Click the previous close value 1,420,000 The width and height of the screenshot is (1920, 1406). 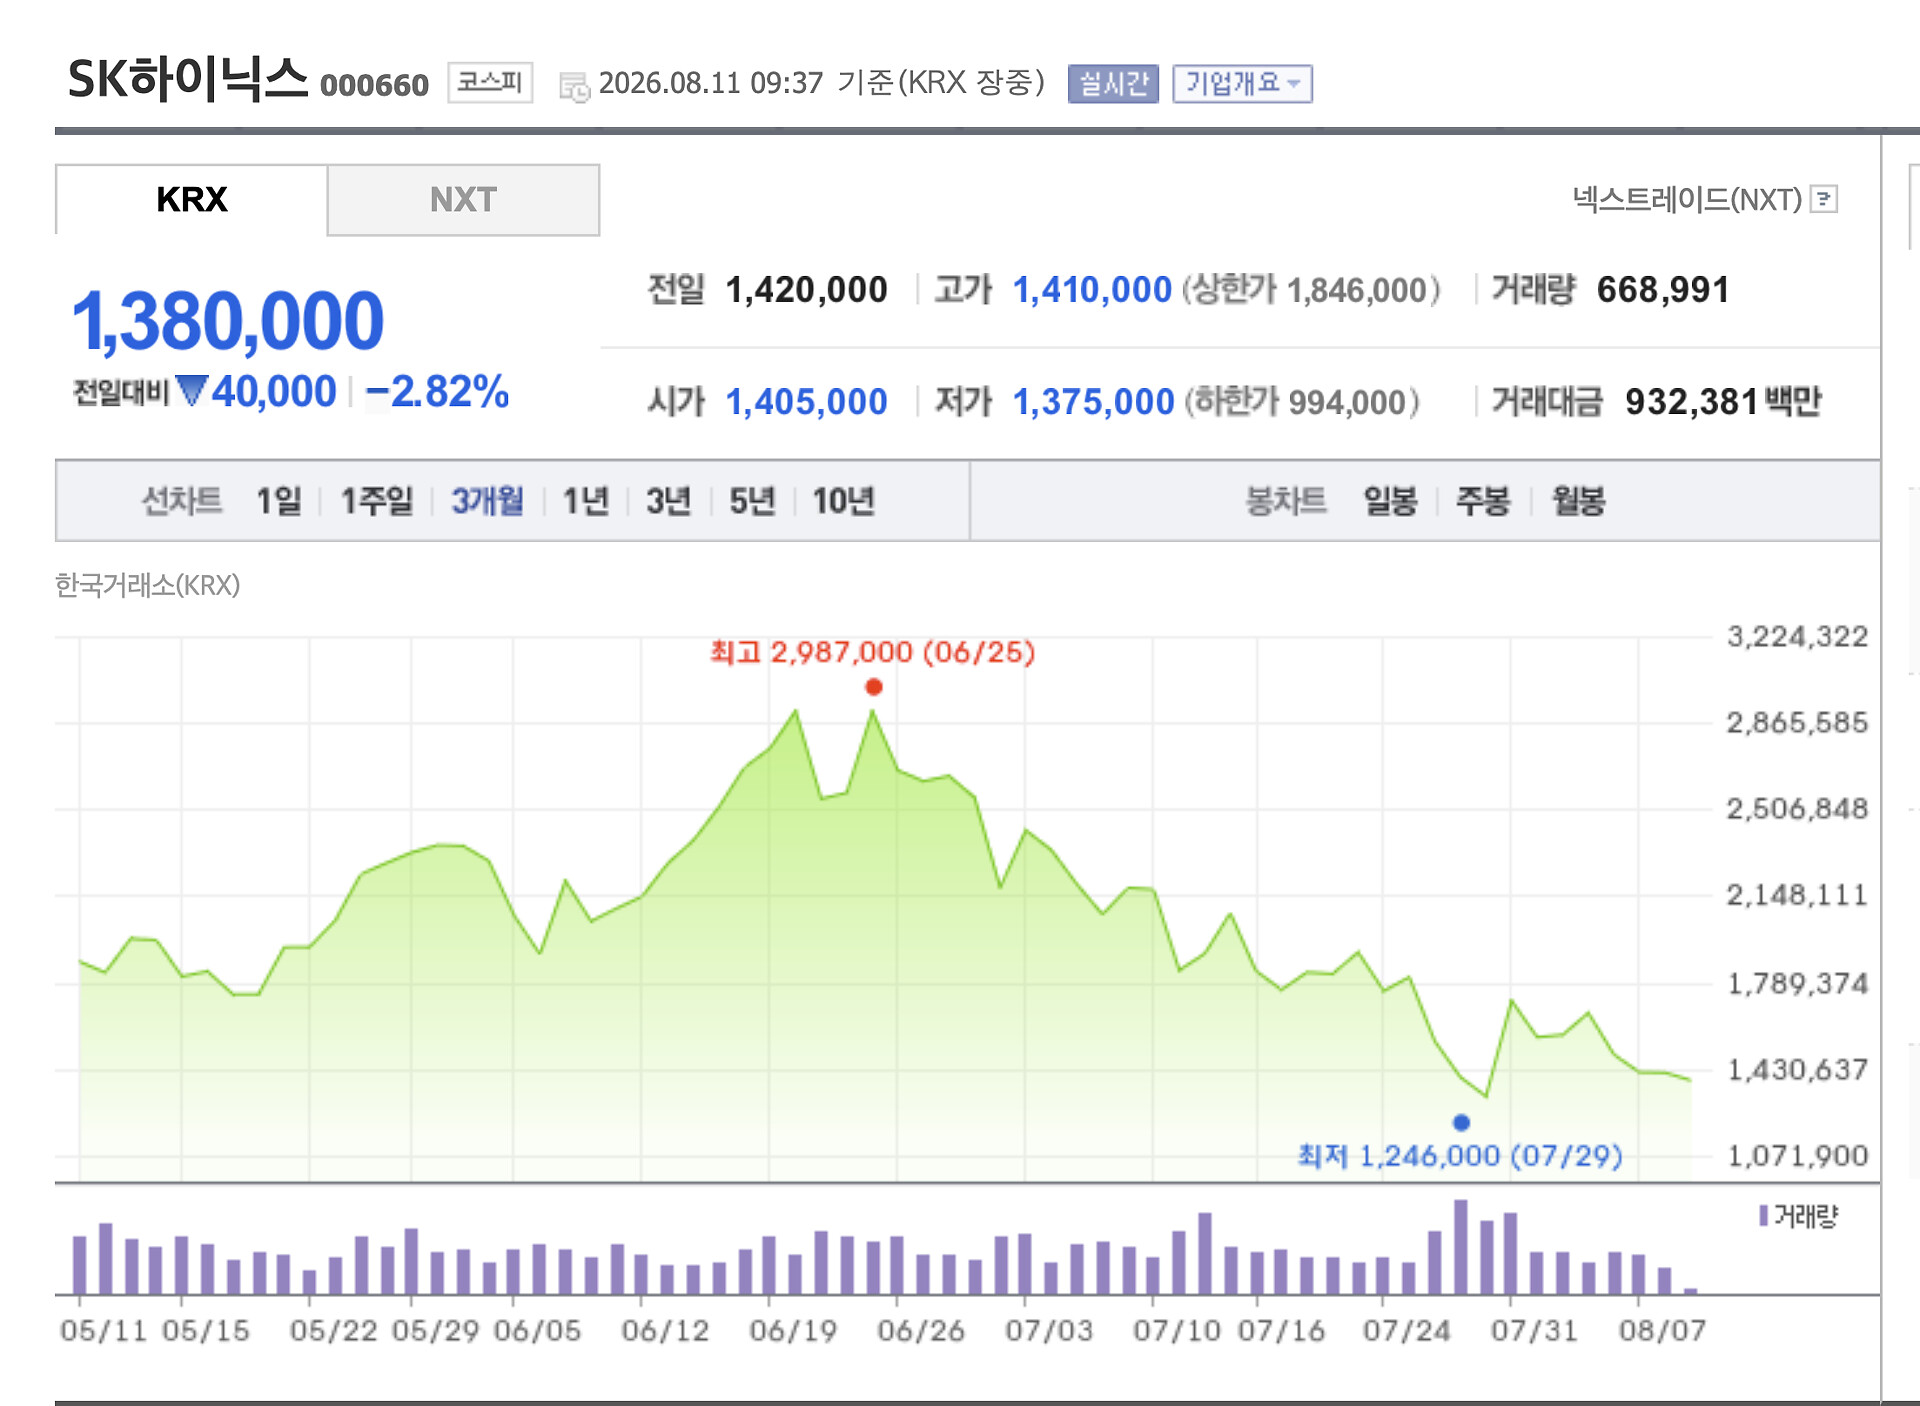pyautogui.click(x=806, y=290)
